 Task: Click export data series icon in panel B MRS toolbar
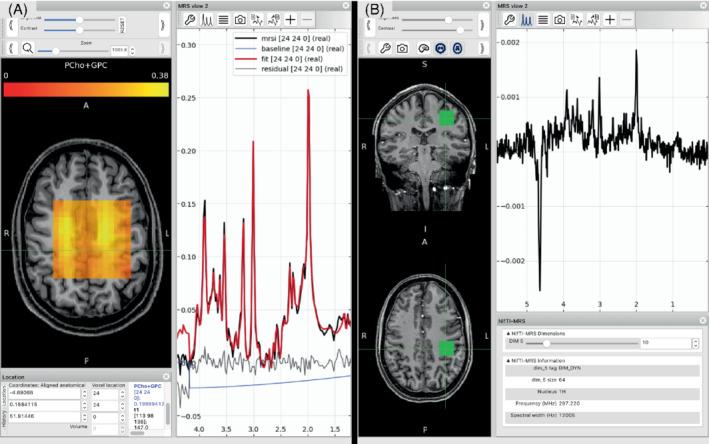593,20
